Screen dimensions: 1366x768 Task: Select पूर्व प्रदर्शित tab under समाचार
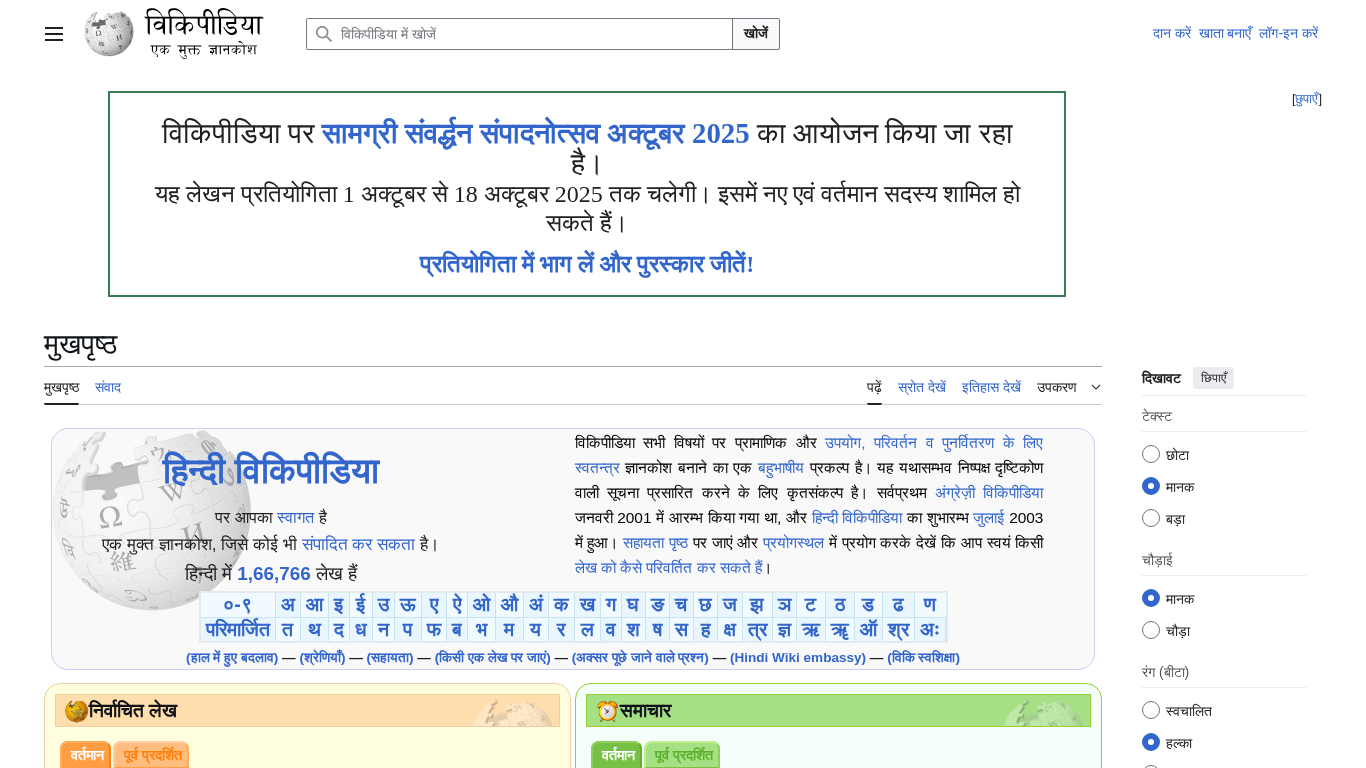683,755
